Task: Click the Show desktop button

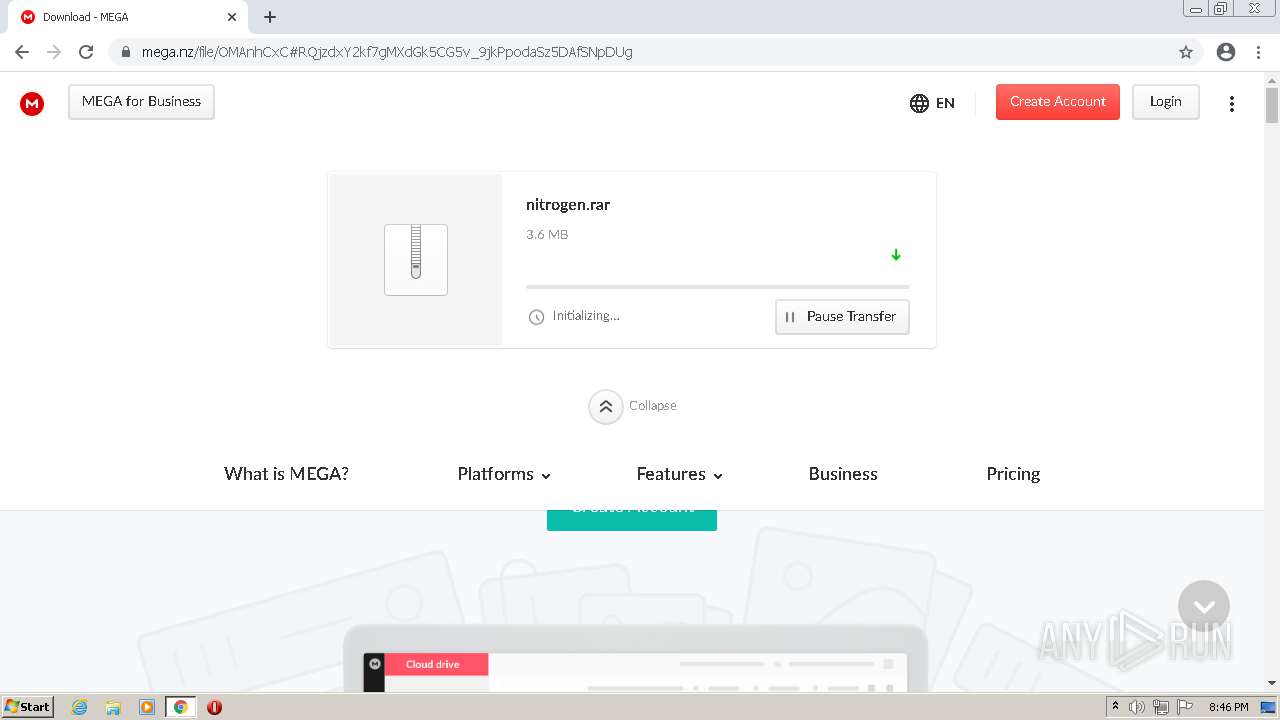Action: click(x=1269, y=707)
